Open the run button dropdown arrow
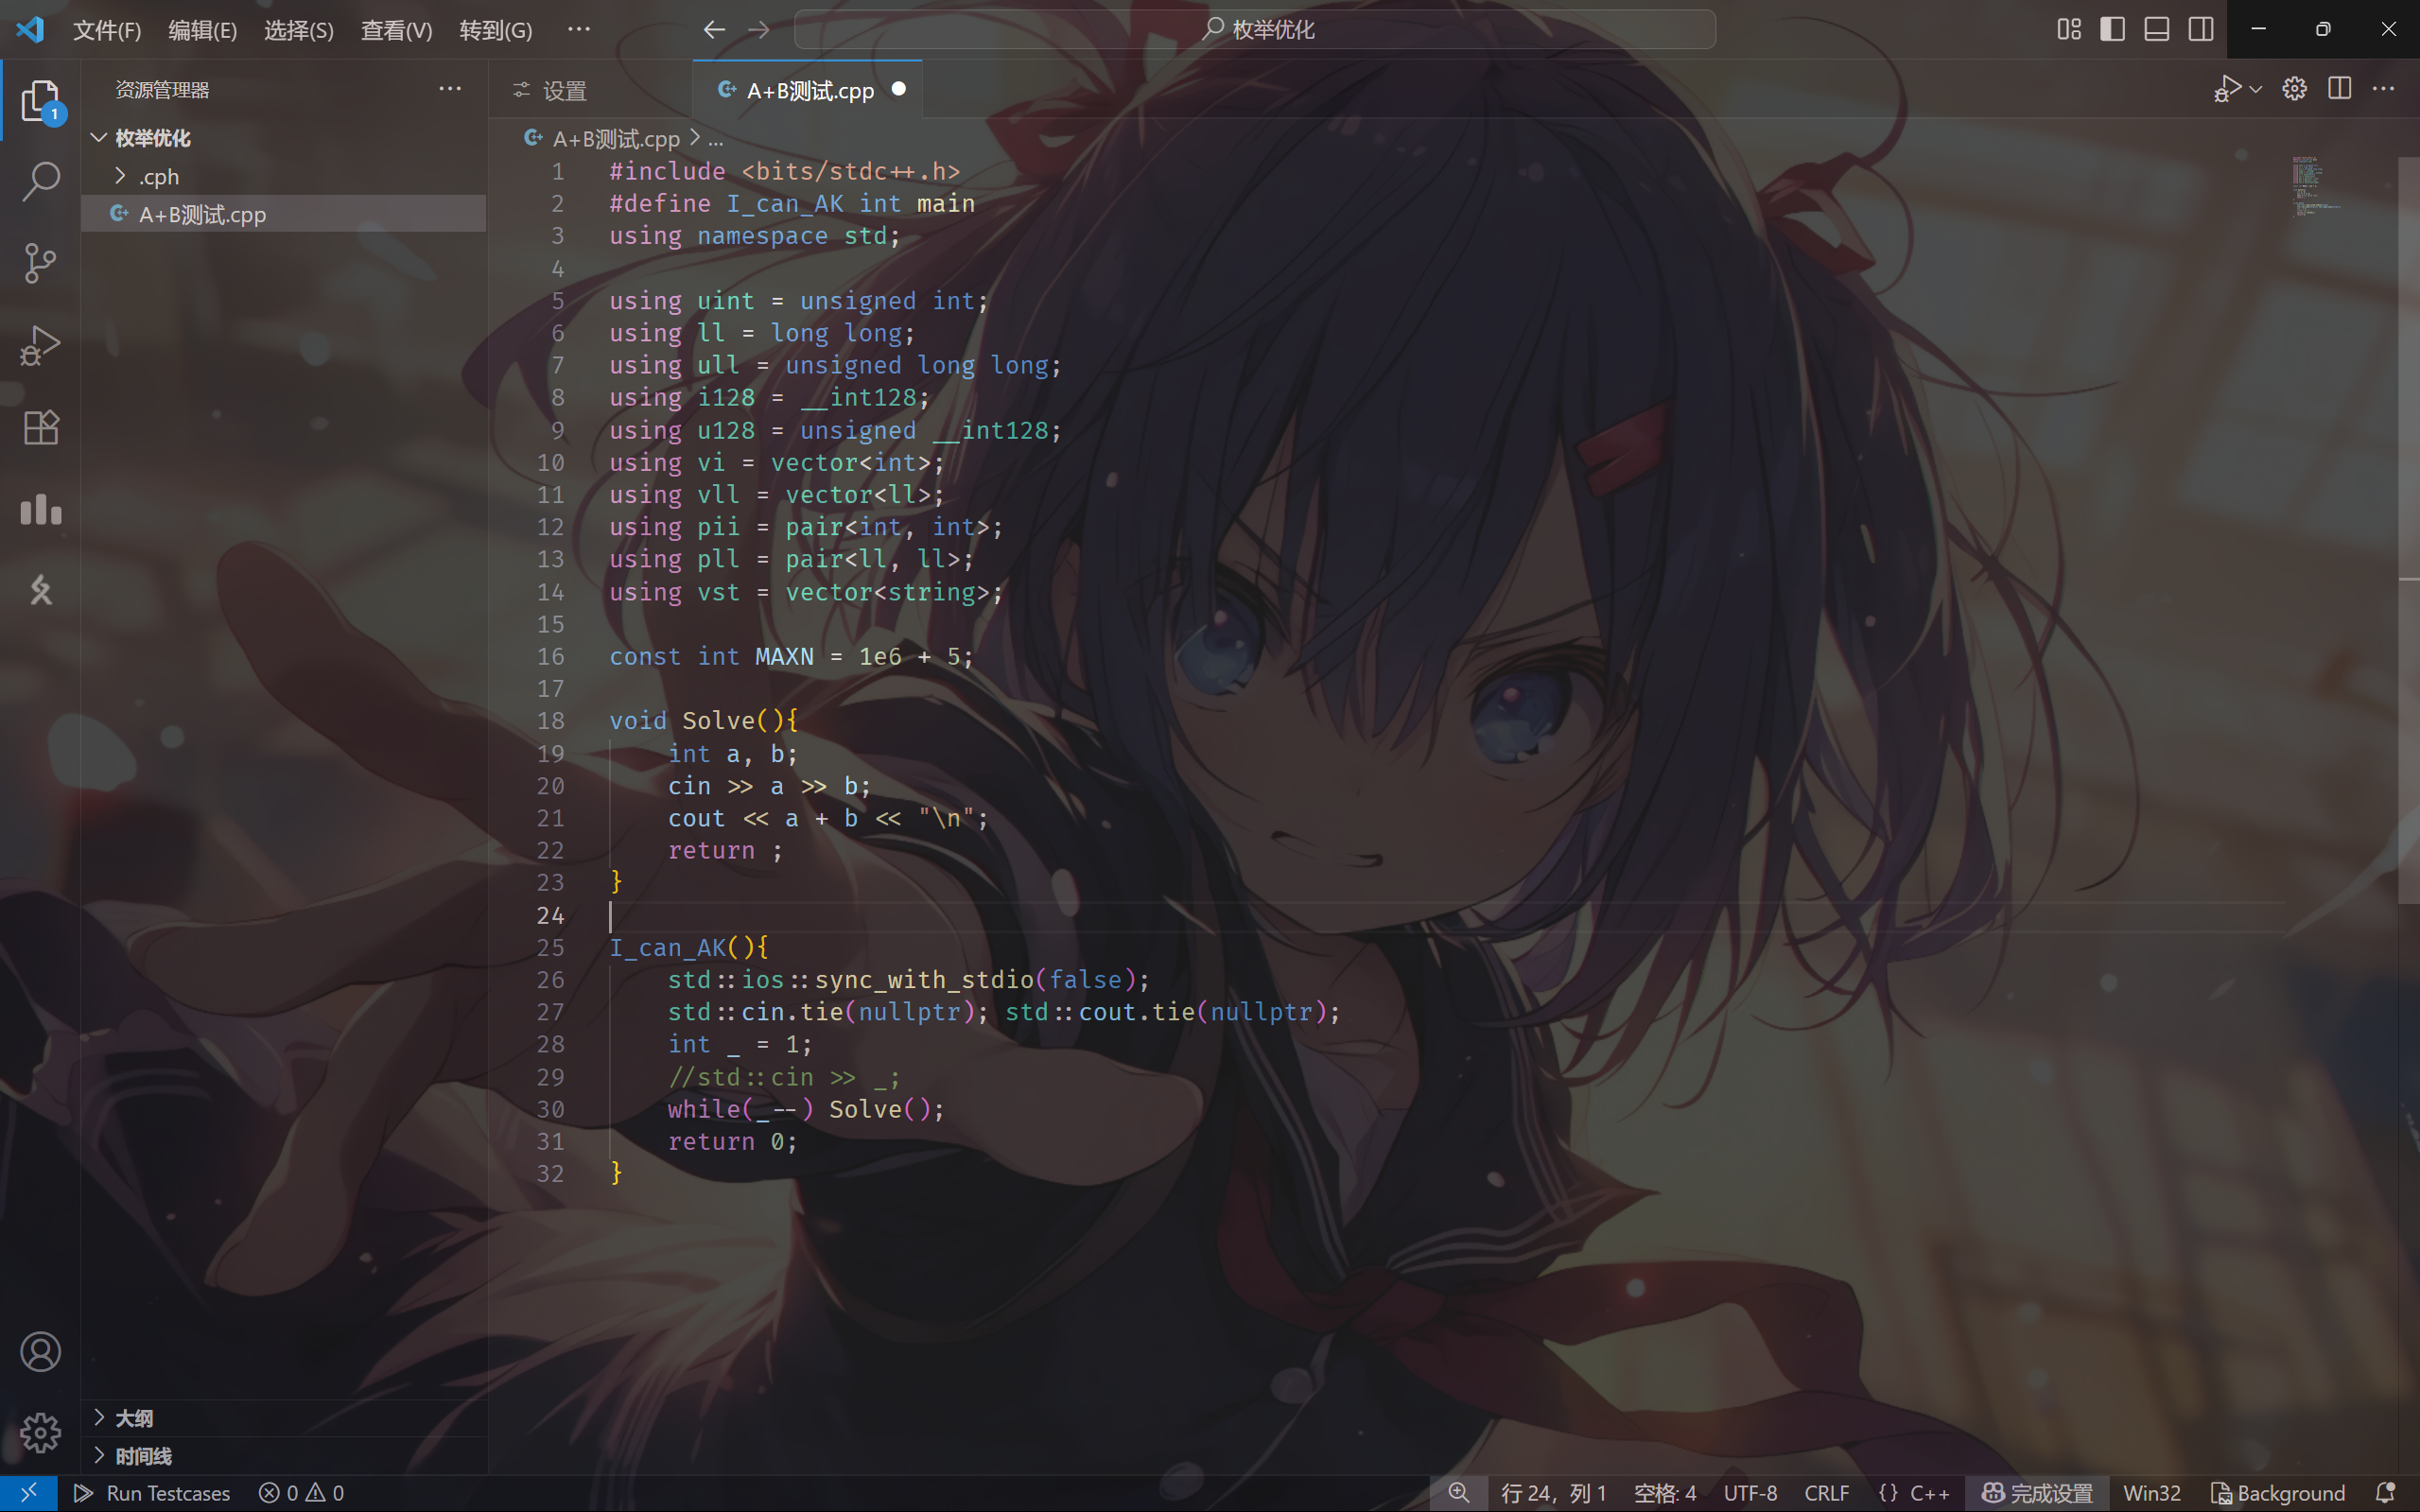The width and height of the screenshot is (2420, 1512). [2256, 89]
